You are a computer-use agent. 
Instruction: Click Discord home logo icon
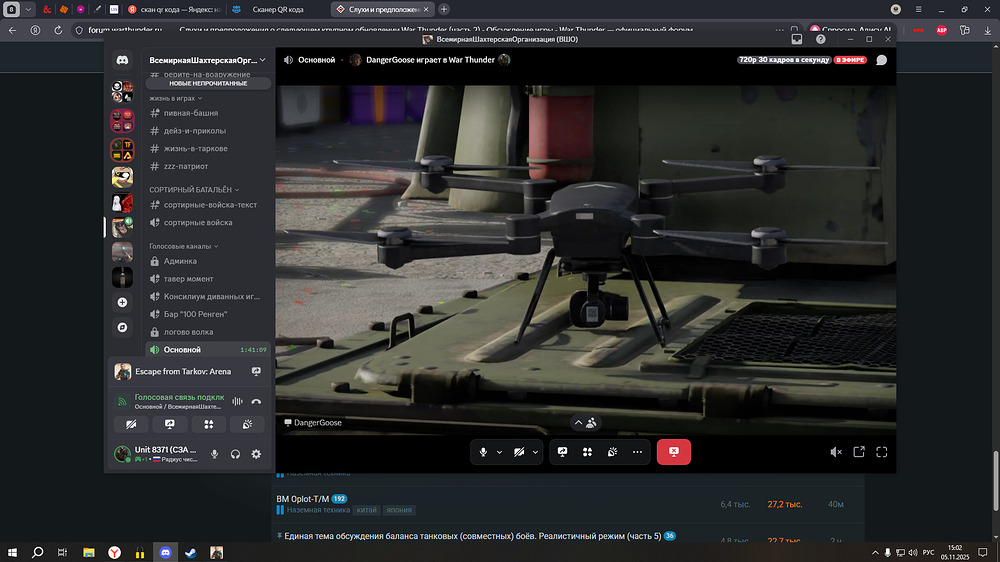(x=122, y=60)
